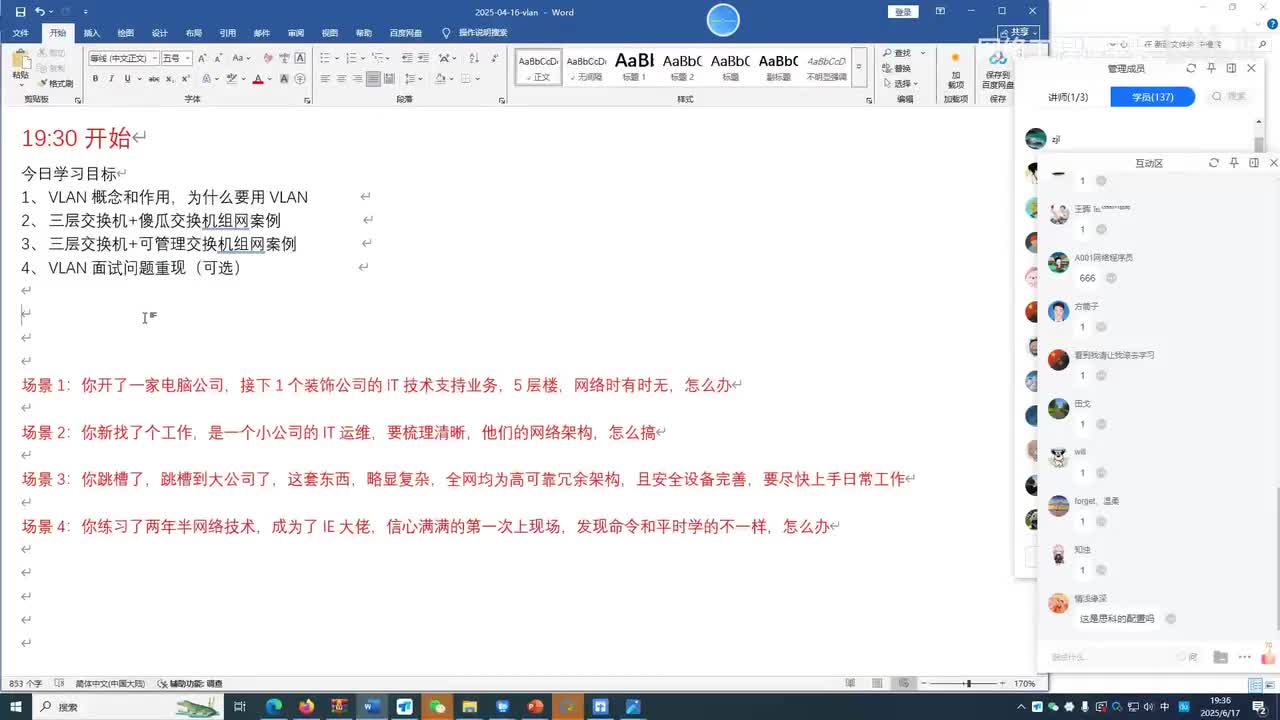Pin the 互动区 panel
Viewport: 1280px width, 720px height.
(1234, 163)
